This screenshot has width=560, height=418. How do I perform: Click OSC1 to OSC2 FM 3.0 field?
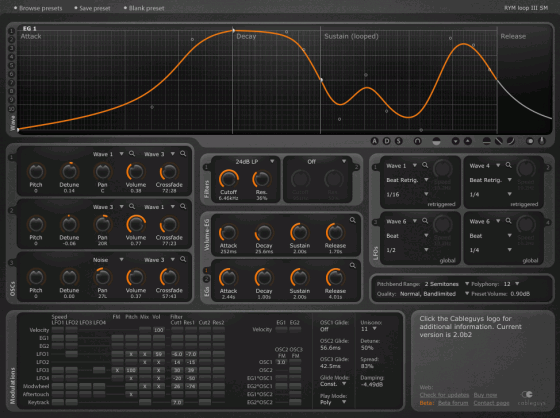[281, 362]
